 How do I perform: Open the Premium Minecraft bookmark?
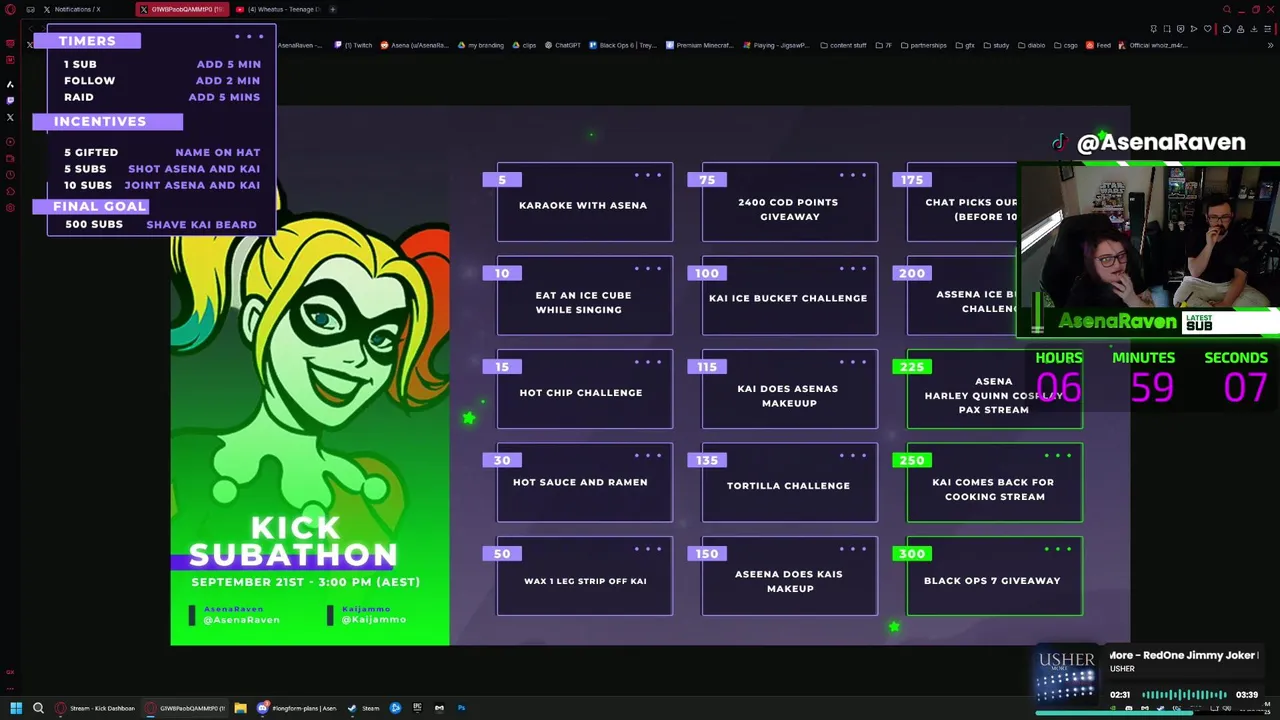click(x=699, y=45)
